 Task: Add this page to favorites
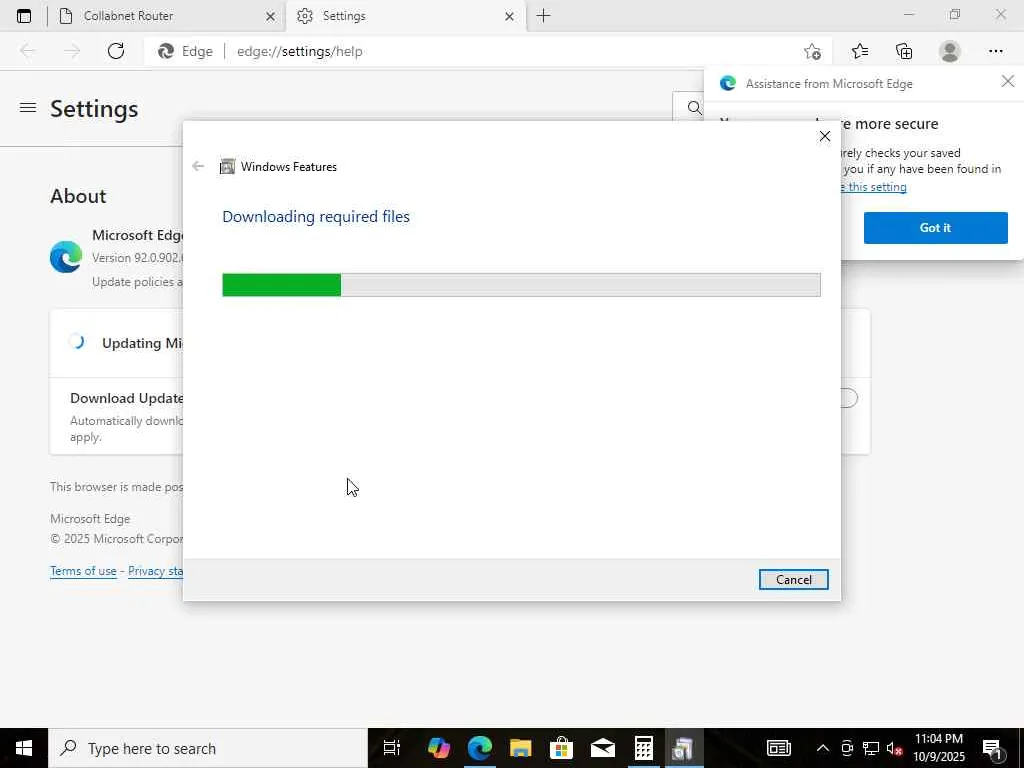(x=812, y=52)
